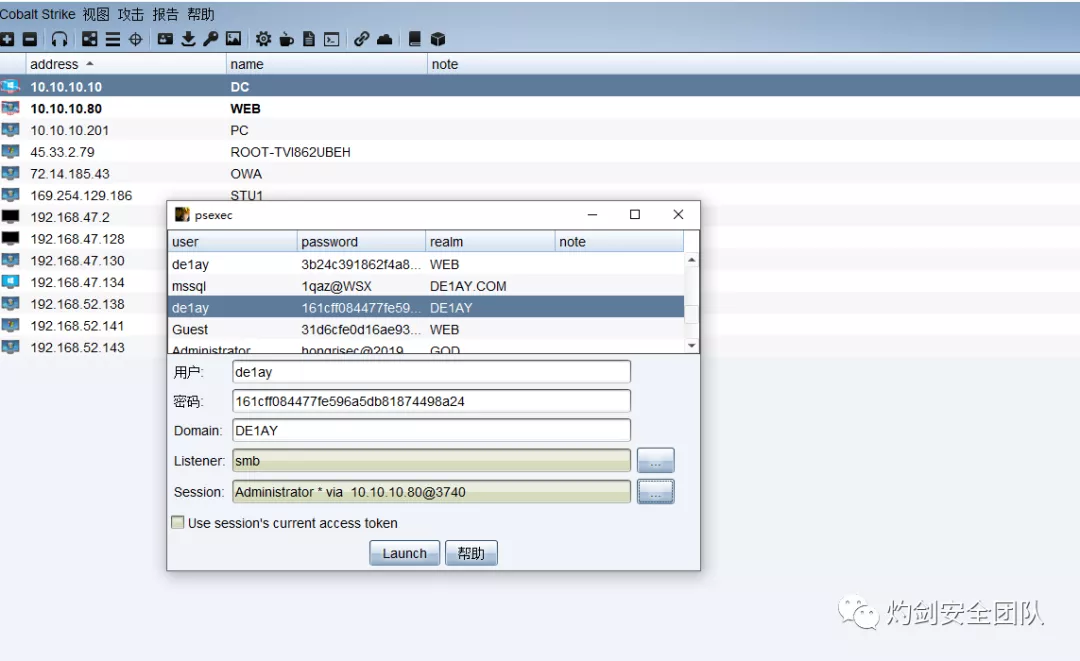Open the 帮助 (Help) menu

coord(200,14)
